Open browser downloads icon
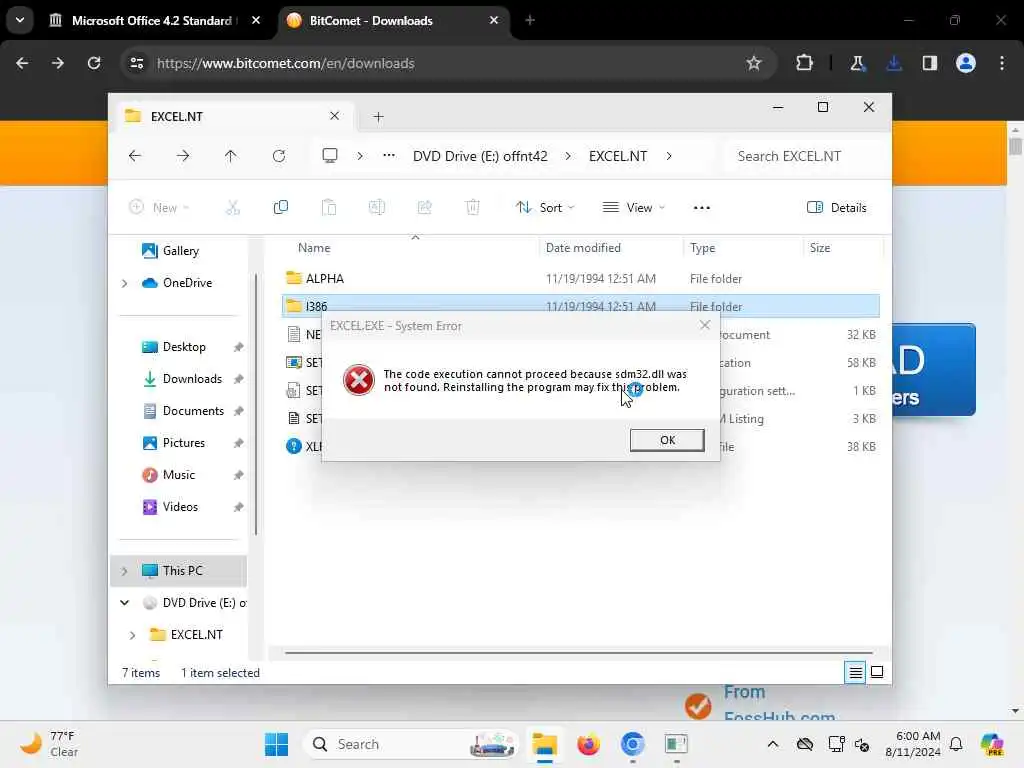Screen dimensions: 1024x768 (894, 63)
